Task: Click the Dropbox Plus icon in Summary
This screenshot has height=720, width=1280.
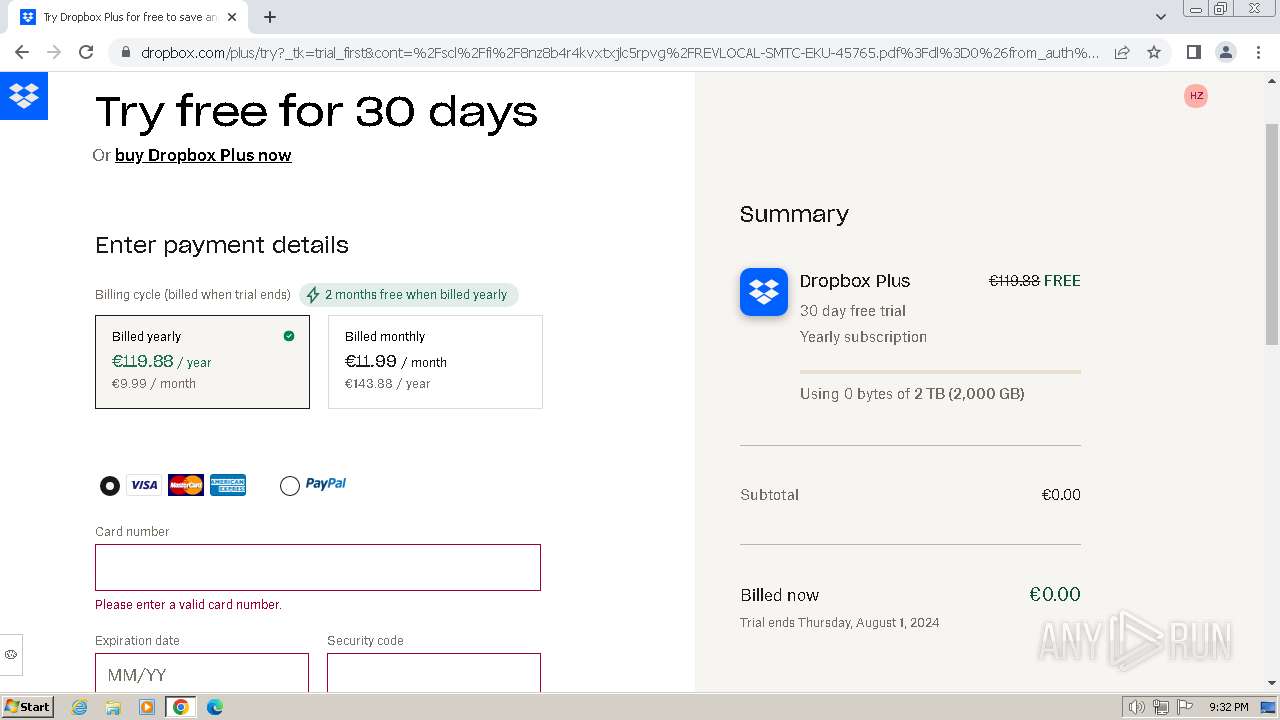Action: pos(764,292)
